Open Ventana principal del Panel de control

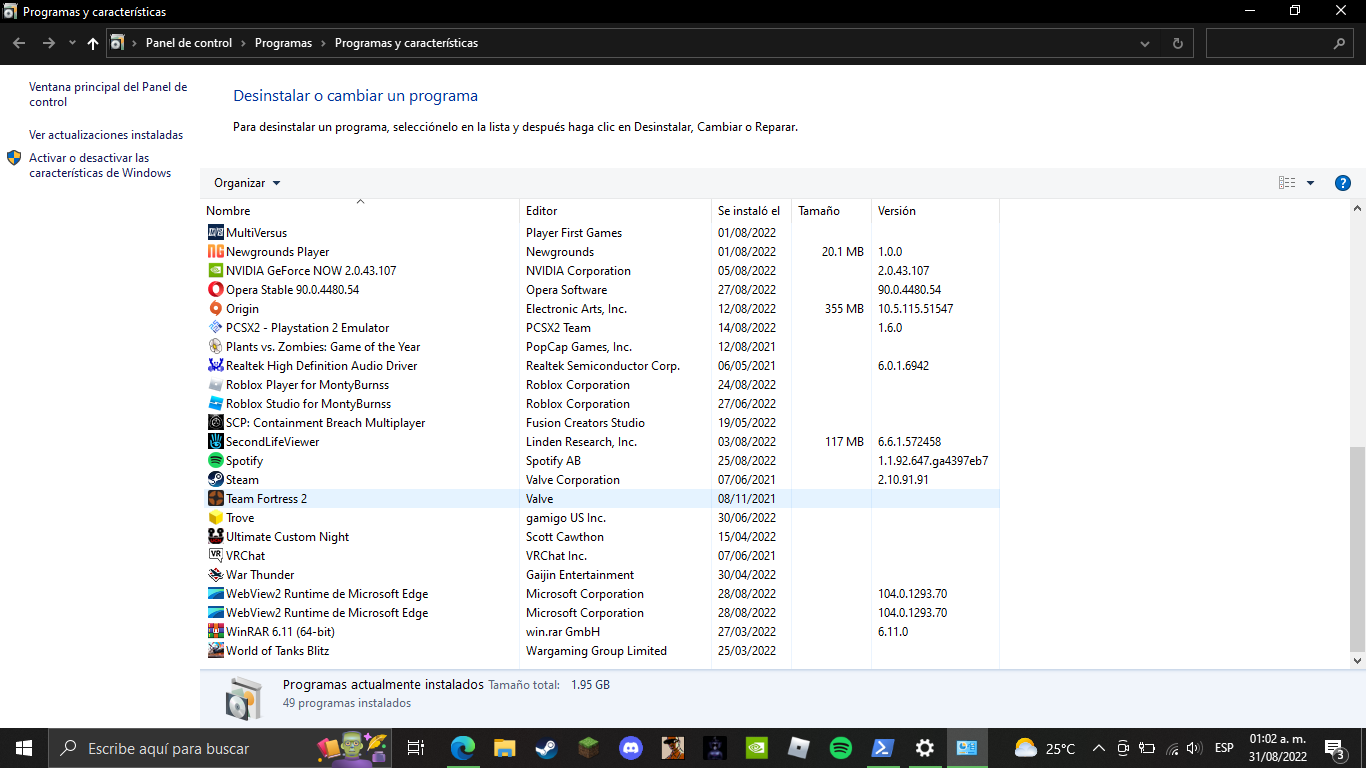[108, 94]
